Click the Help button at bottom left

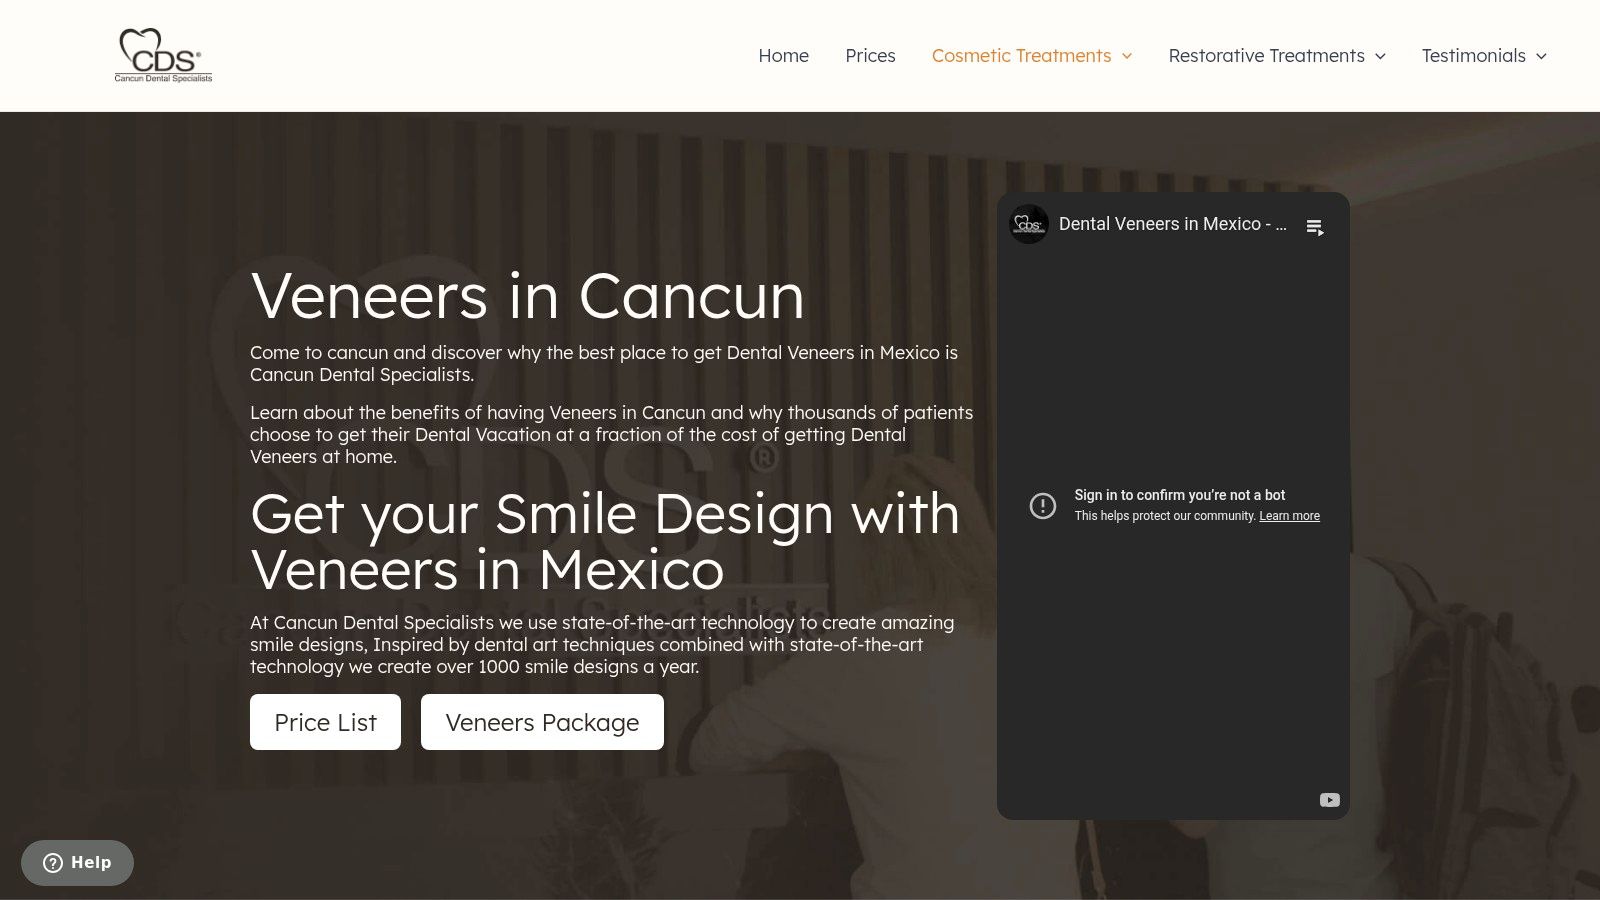click(77, 862)
